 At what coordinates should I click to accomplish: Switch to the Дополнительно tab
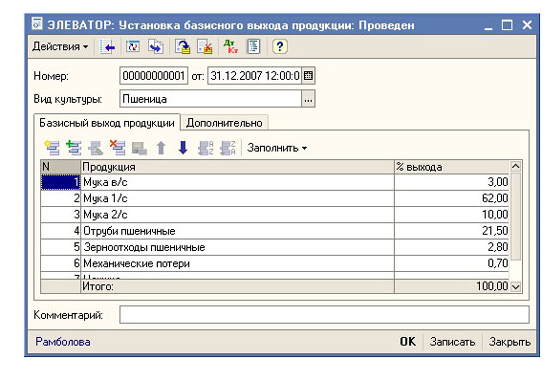coord(224,123)
